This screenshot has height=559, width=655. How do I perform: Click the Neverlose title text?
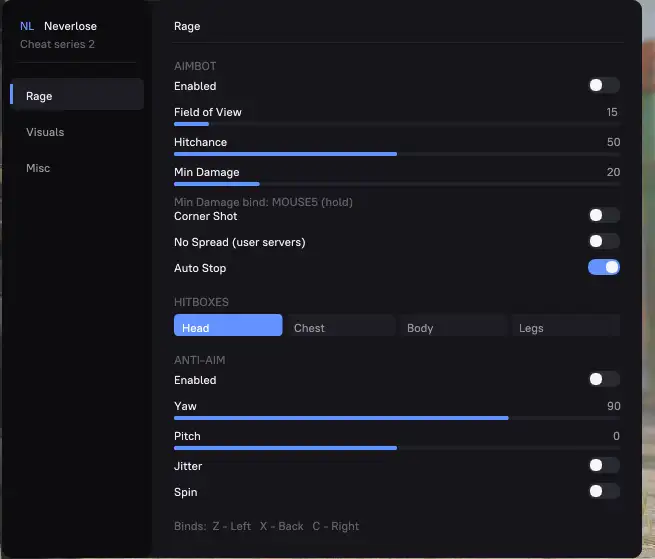pos(71,26)
